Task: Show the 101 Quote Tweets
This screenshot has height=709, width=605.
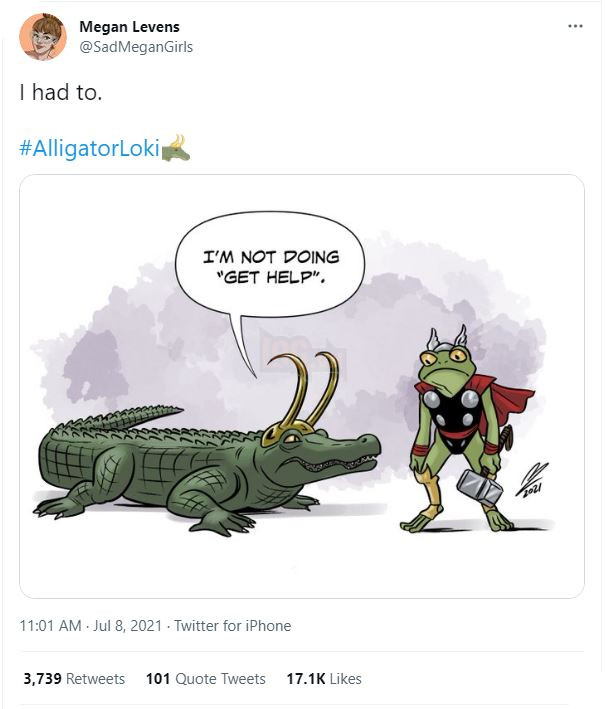Action: [205, 678]
